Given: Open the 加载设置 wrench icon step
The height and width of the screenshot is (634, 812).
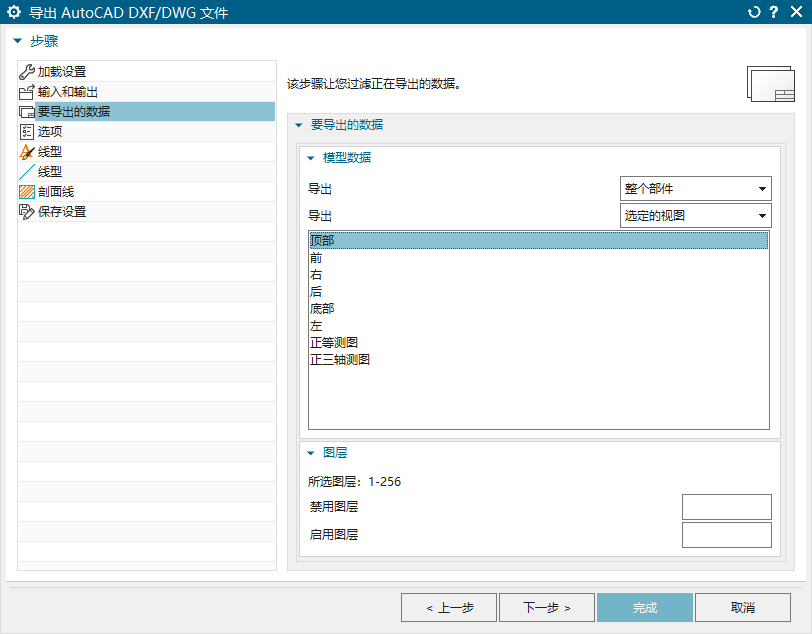Looking at the screenshot, I should click(x=27, y=71).
